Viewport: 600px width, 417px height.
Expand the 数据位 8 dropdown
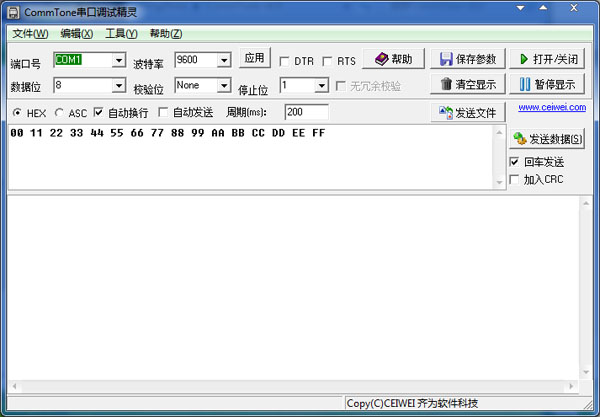(x=119, y=85)
